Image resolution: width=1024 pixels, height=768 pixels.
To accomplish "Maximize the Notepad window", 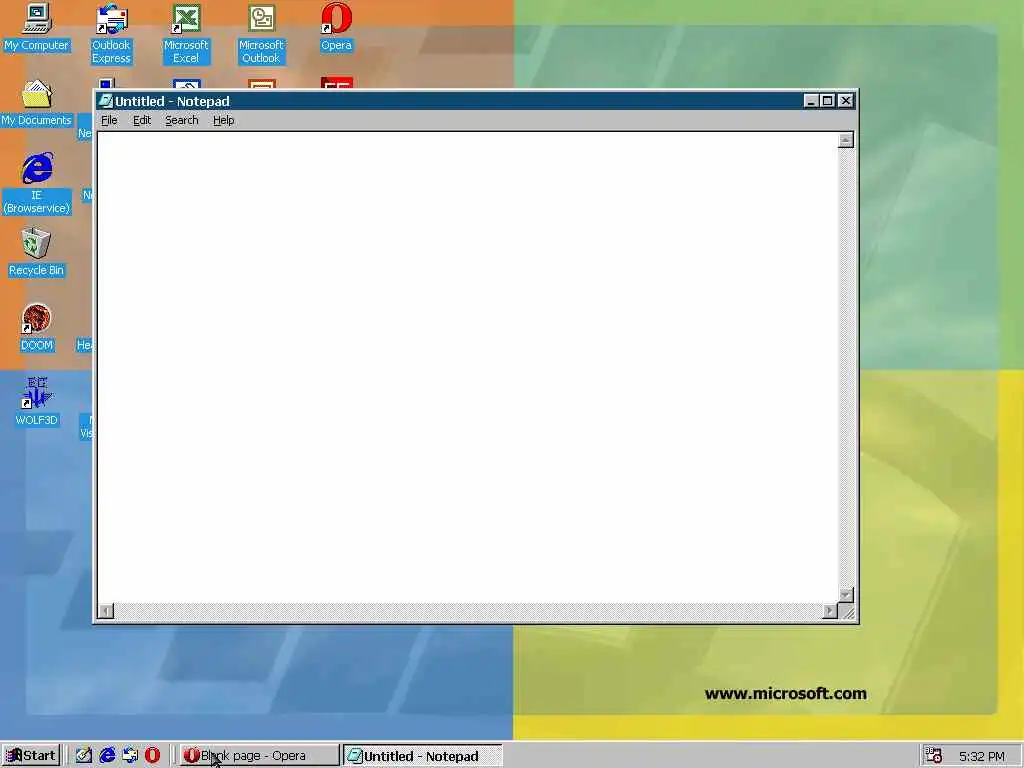I will 827,101.
